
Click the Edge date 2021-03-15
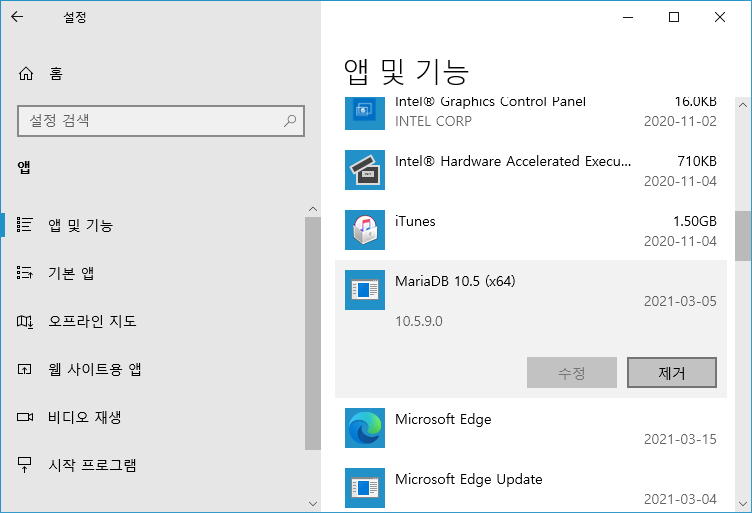pyautogui.click(x=680, y=439)
